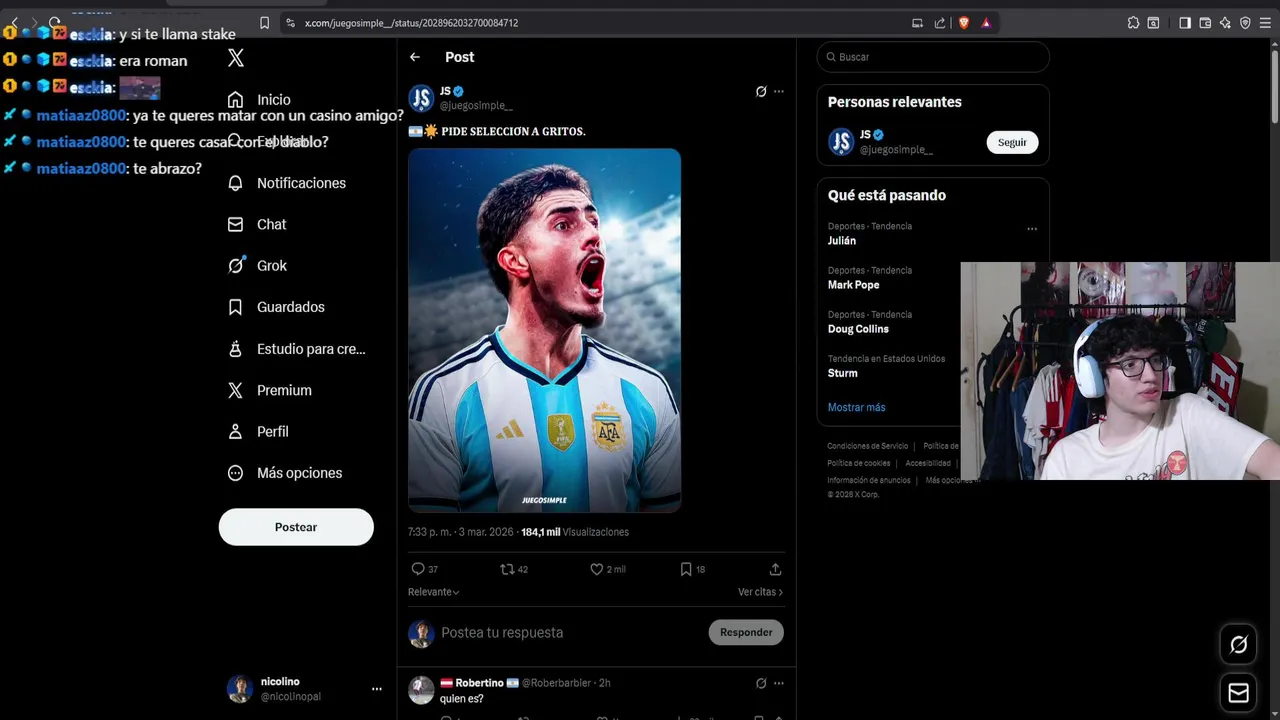Click Grok icon on JS post
The image size is (1280, 720).
tap(761, 91)
